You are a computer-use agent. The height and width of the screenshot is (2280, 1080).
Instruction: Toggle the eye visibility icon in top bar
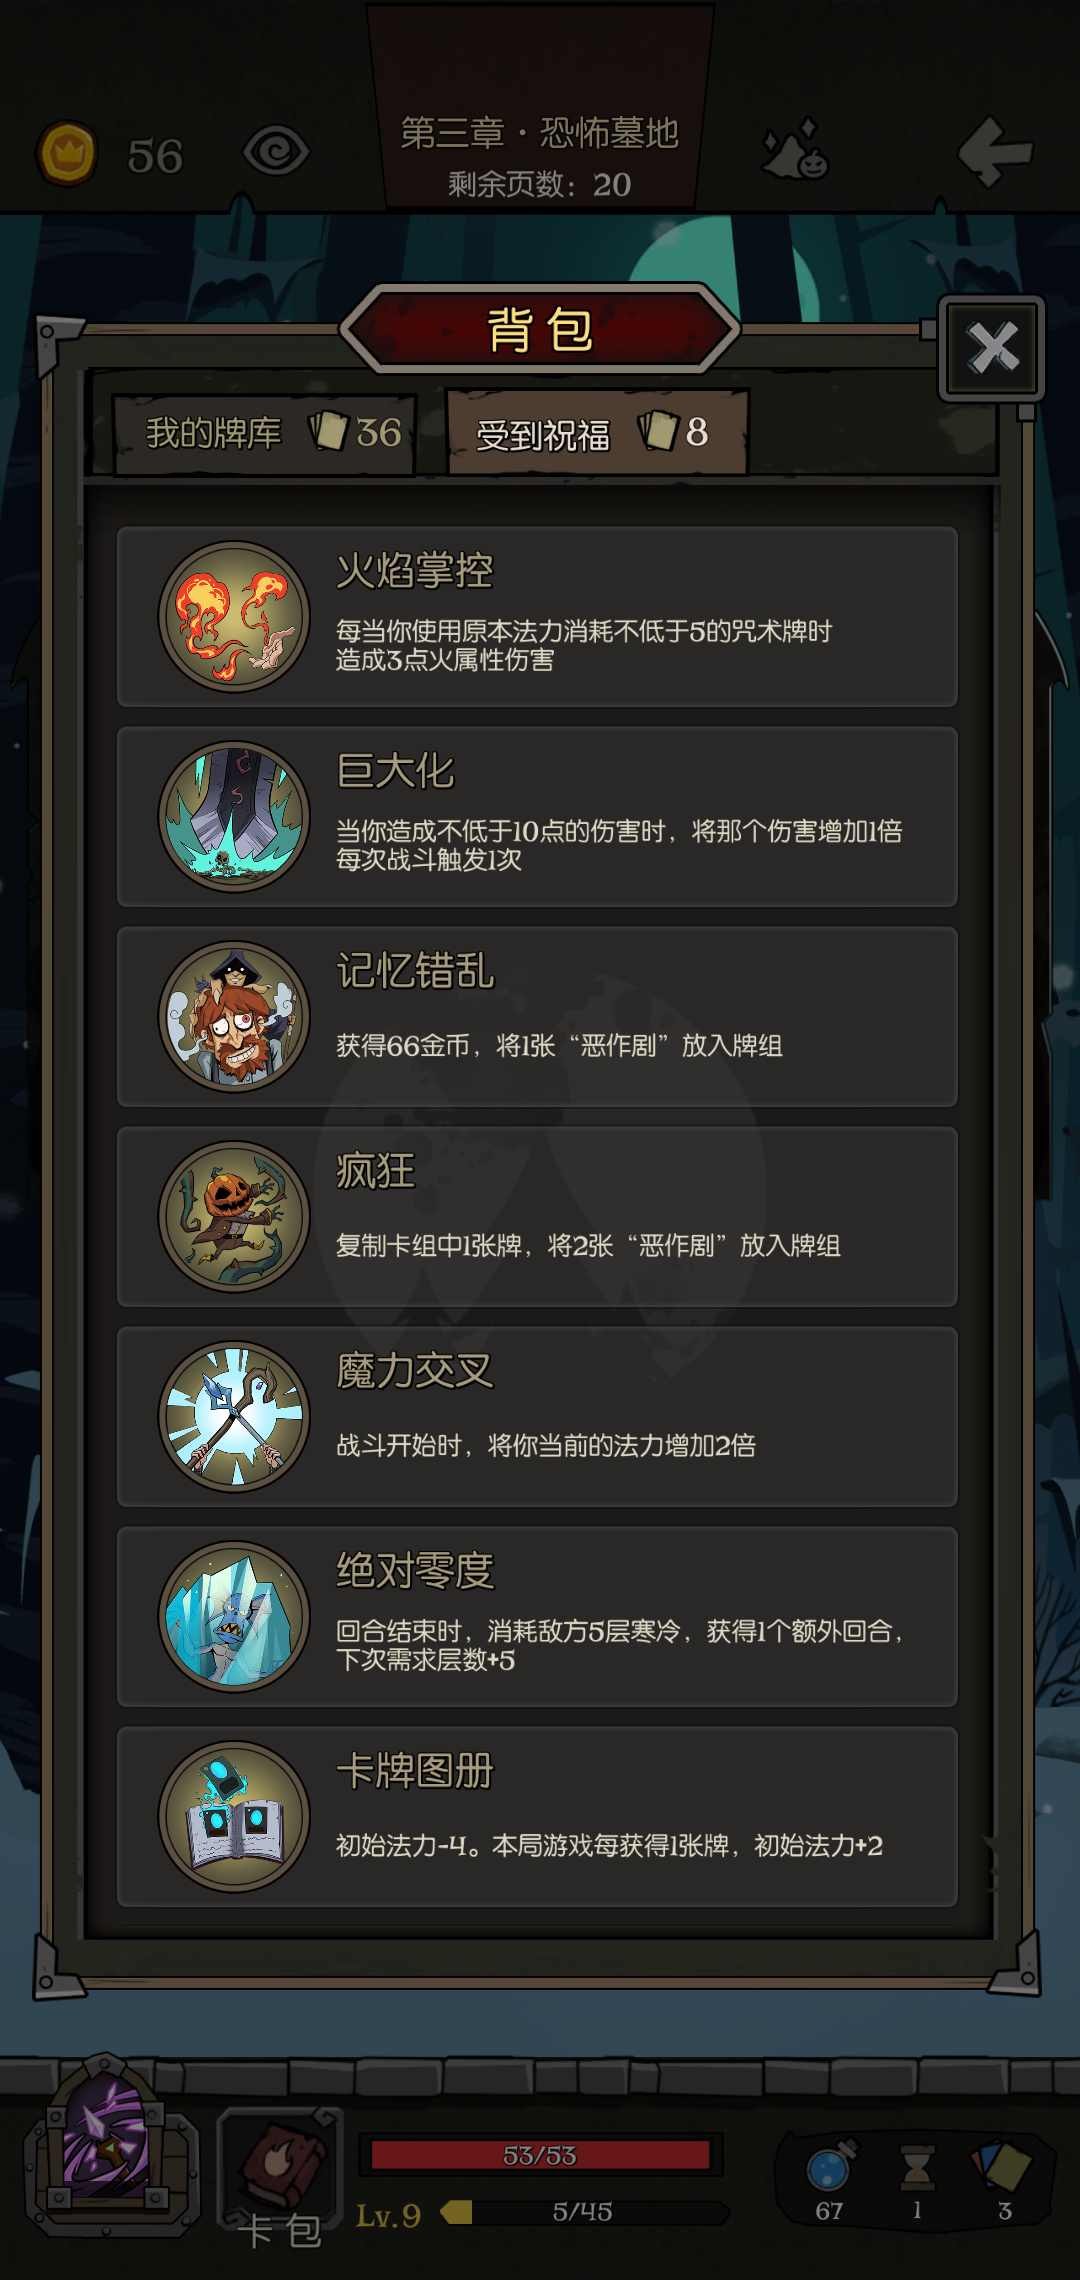pyautogui.click(x=276, y=152)
